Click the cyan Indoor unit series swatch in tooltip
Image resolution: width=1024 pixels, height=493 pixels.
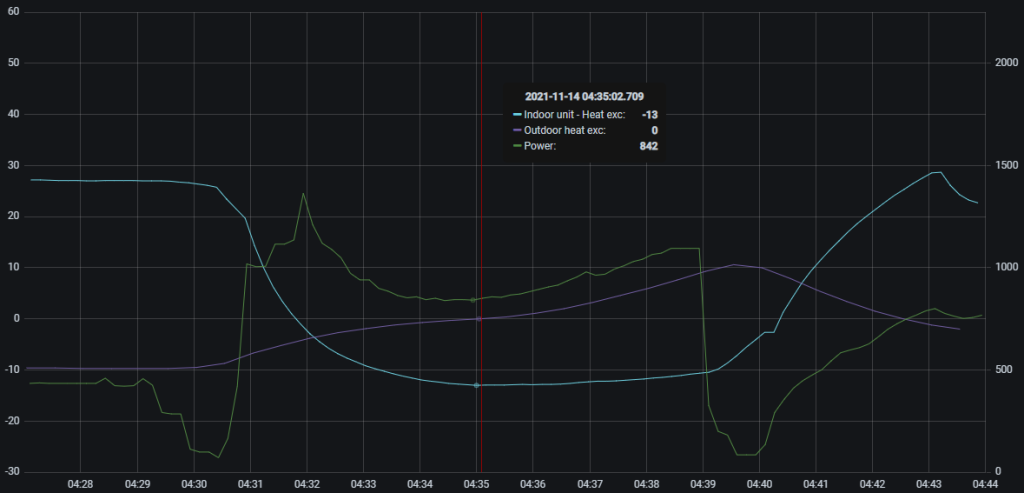[x=517, y=115]
